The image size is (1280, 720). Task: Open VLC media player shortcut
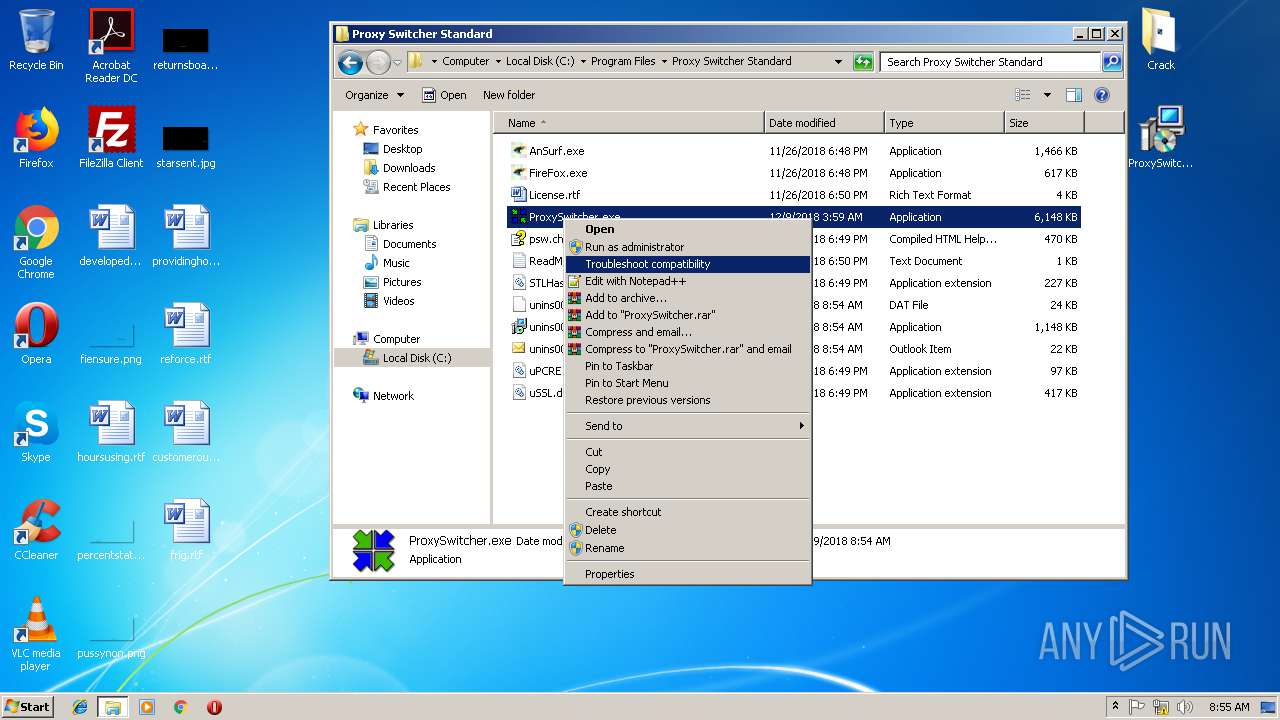point(36,634)
